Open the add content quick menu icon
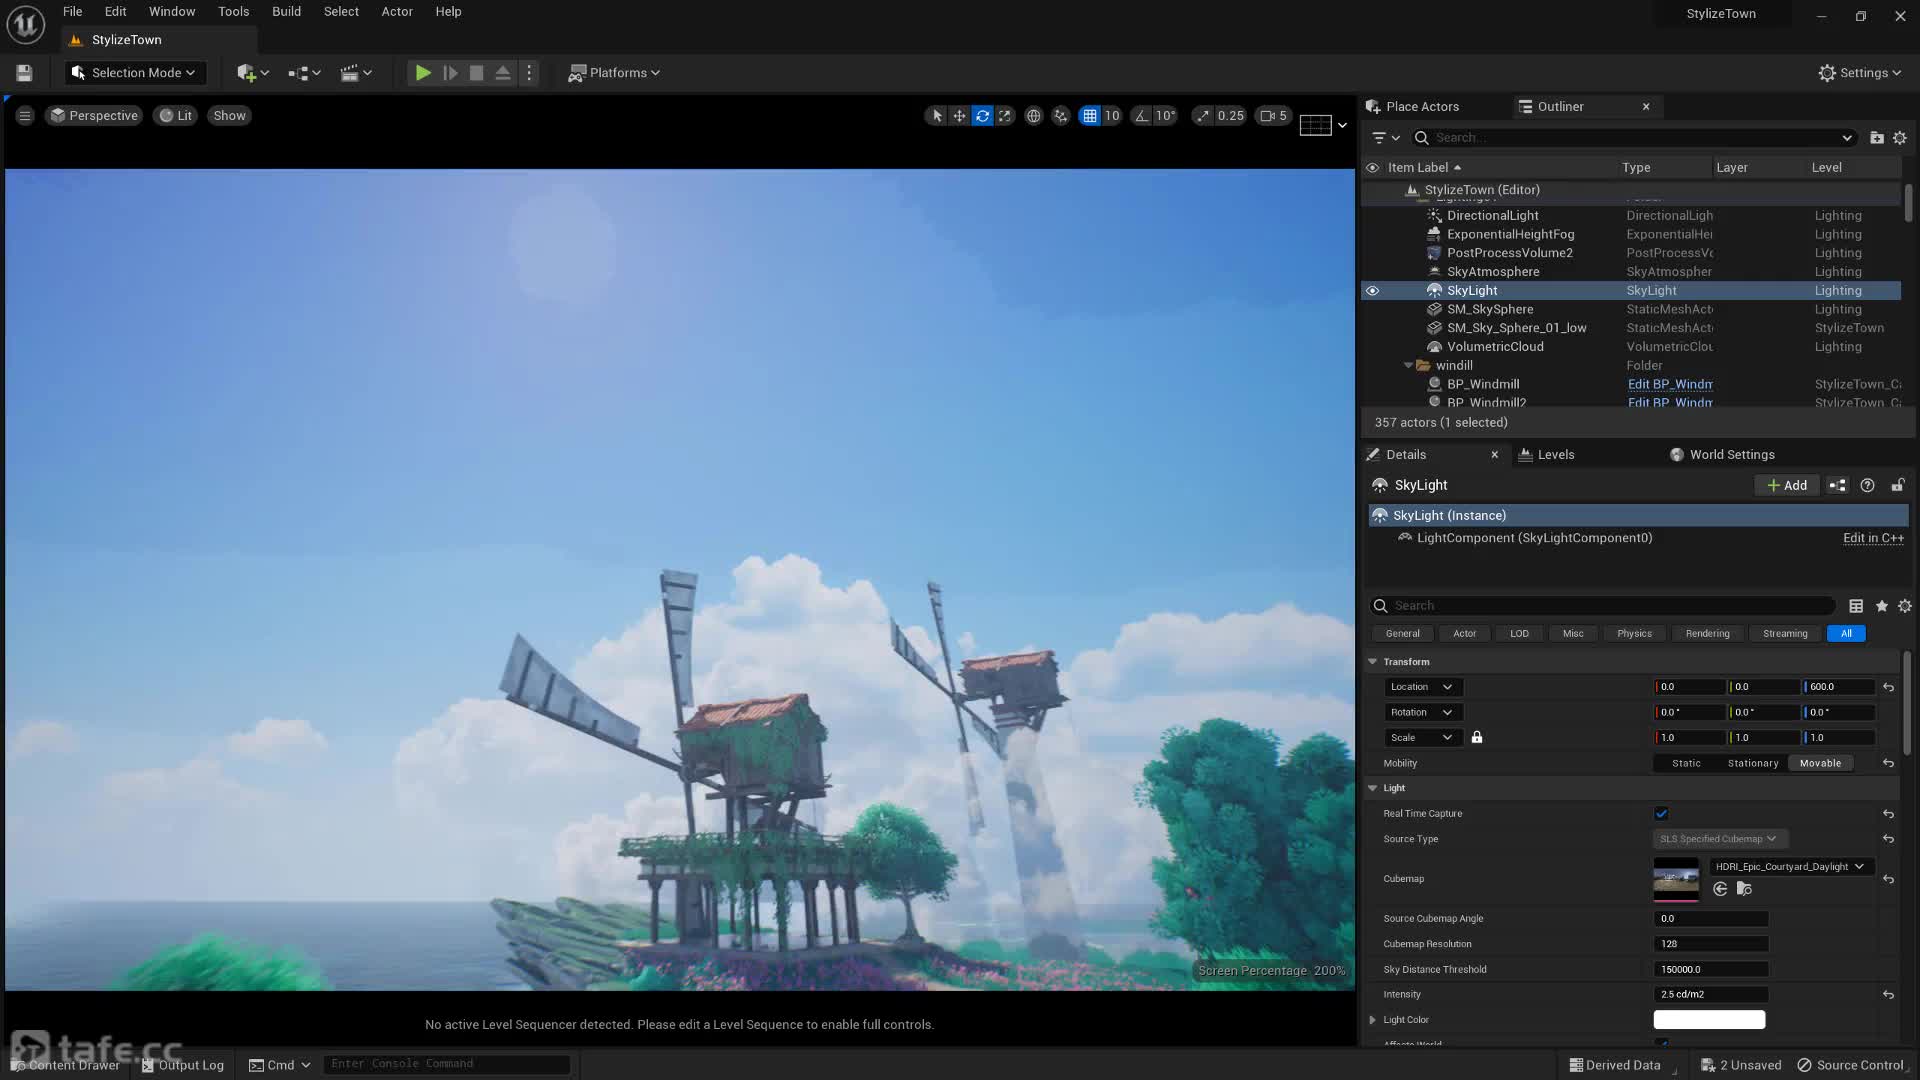1920x1080 pixels. 253,73
